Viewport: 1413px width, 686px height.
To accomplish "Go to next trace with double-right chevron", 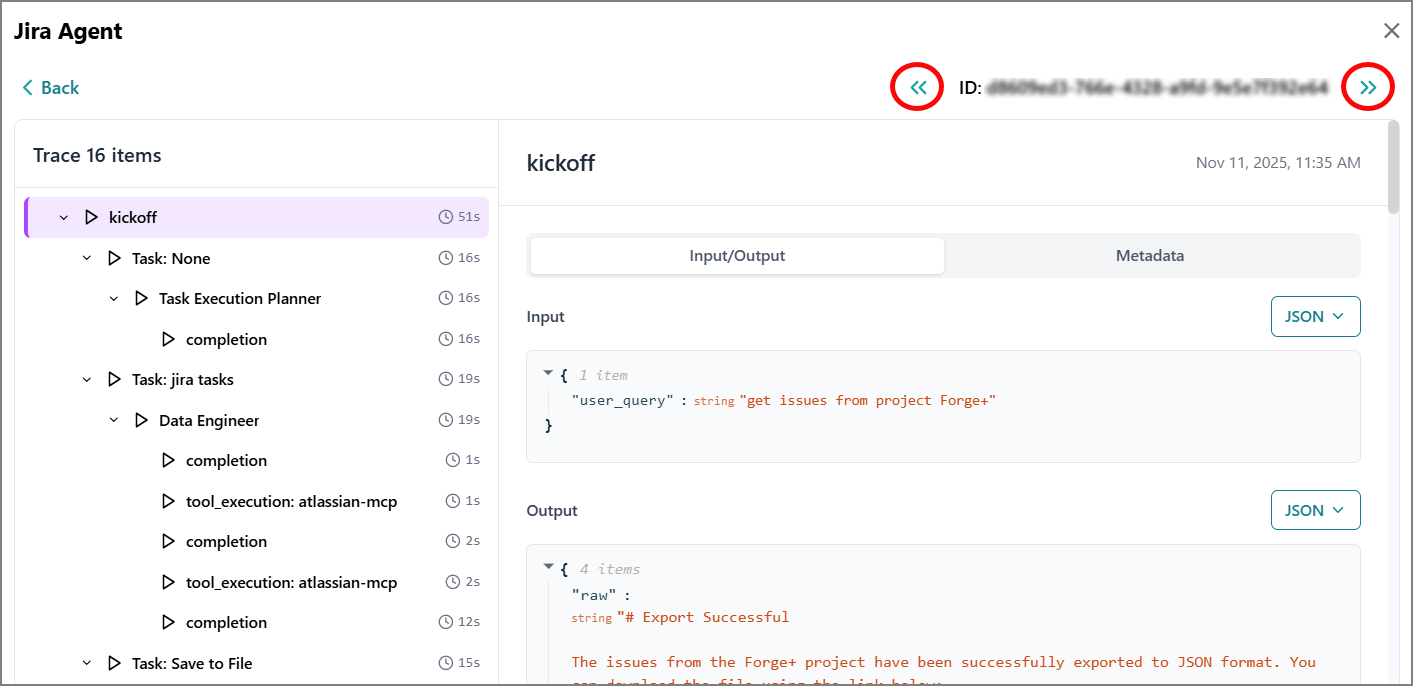I will [1368, 88].
